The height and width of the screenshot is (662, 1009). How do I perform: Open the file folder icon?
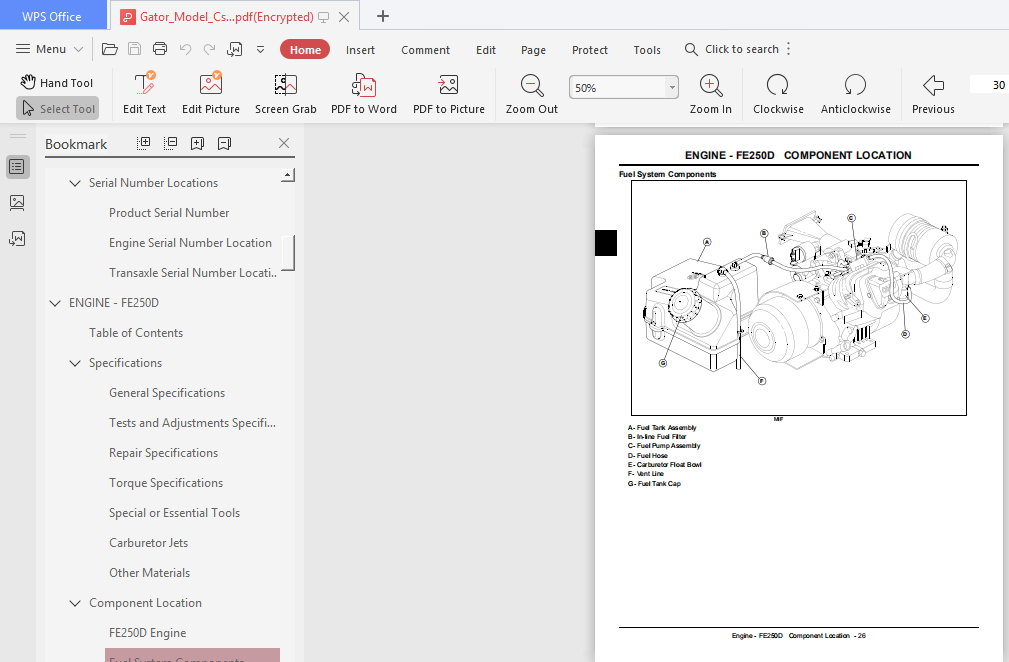point(109,49)
